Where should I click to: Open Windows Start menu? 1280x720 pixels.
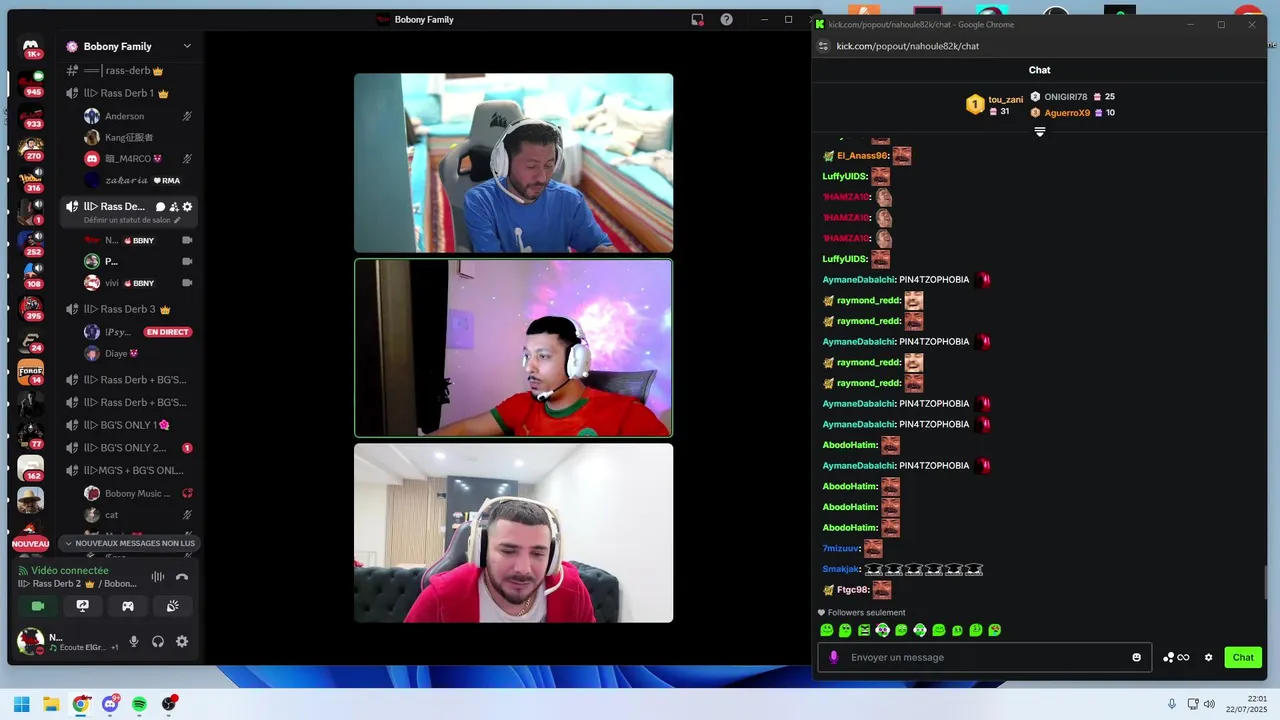(21, 704)
